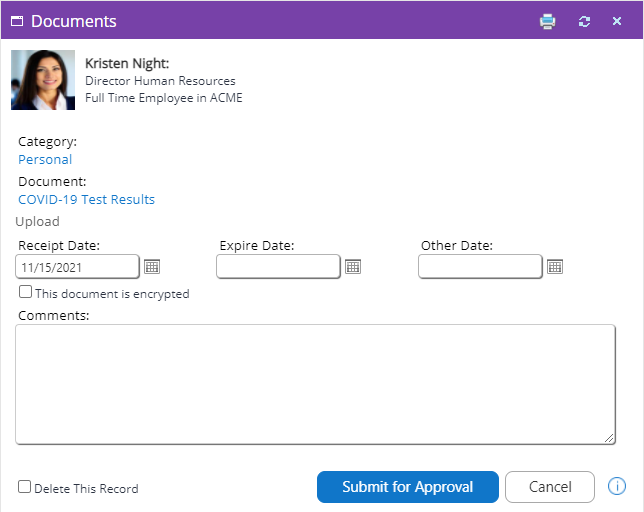The height and width of the screenshot is (512, 644).
Task: Select the Other Date input box
Action: (x=480, y=267)
